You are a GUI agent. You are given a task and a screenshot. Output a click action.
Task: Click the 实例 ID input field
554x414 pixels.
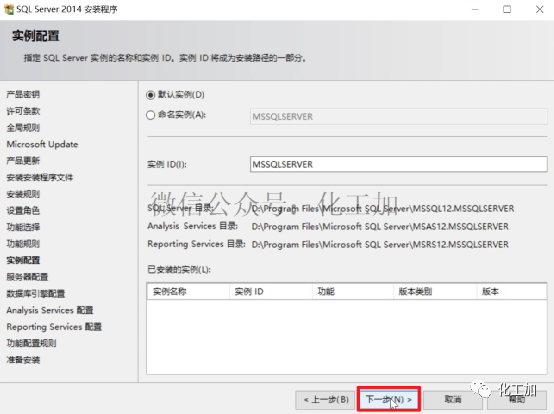[x=399, y=164]
